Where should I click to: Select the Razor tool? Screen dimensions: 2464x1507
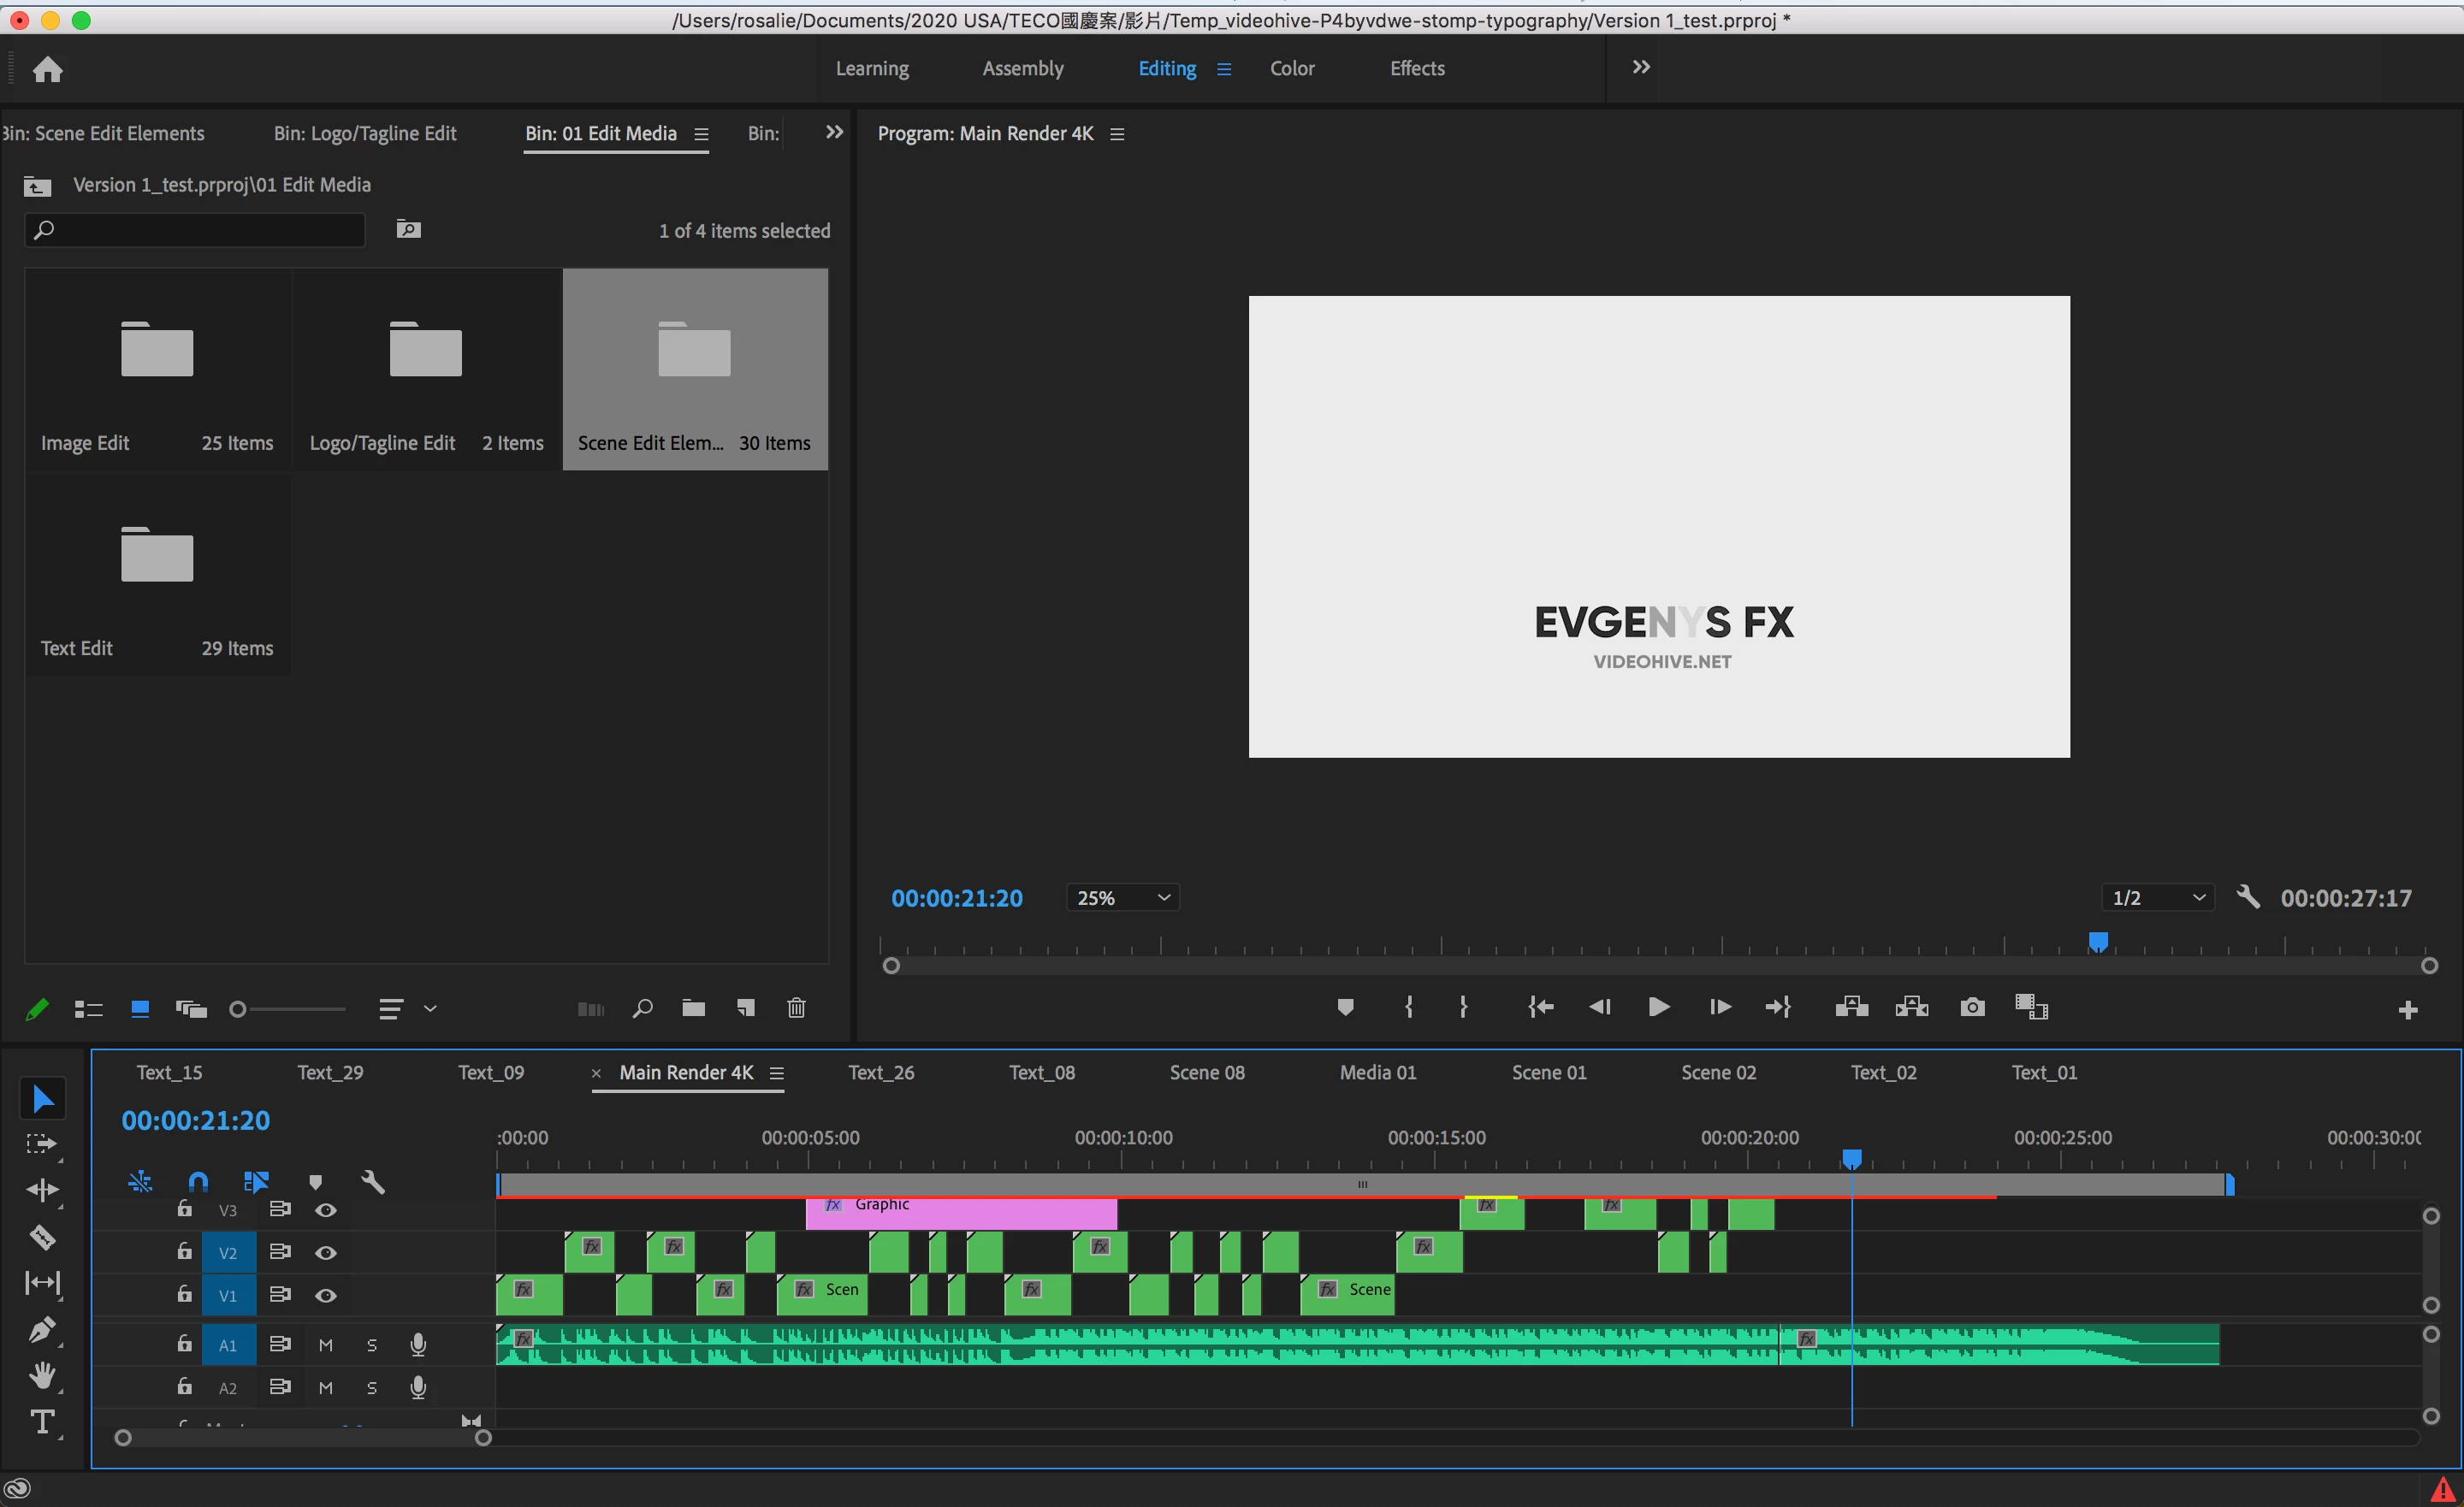pyautogui.click(x=42, y=1237)
